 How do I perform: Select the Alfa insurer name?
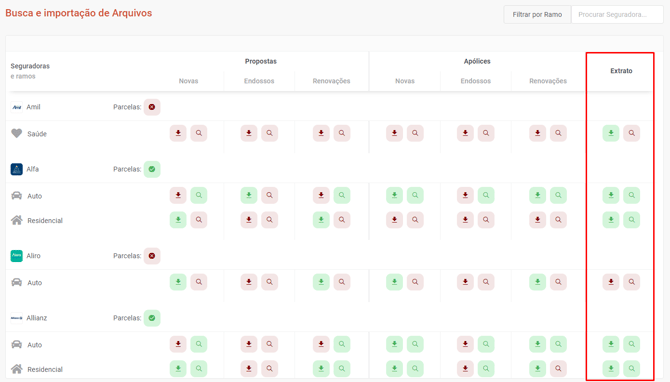[x=32, y=169]
